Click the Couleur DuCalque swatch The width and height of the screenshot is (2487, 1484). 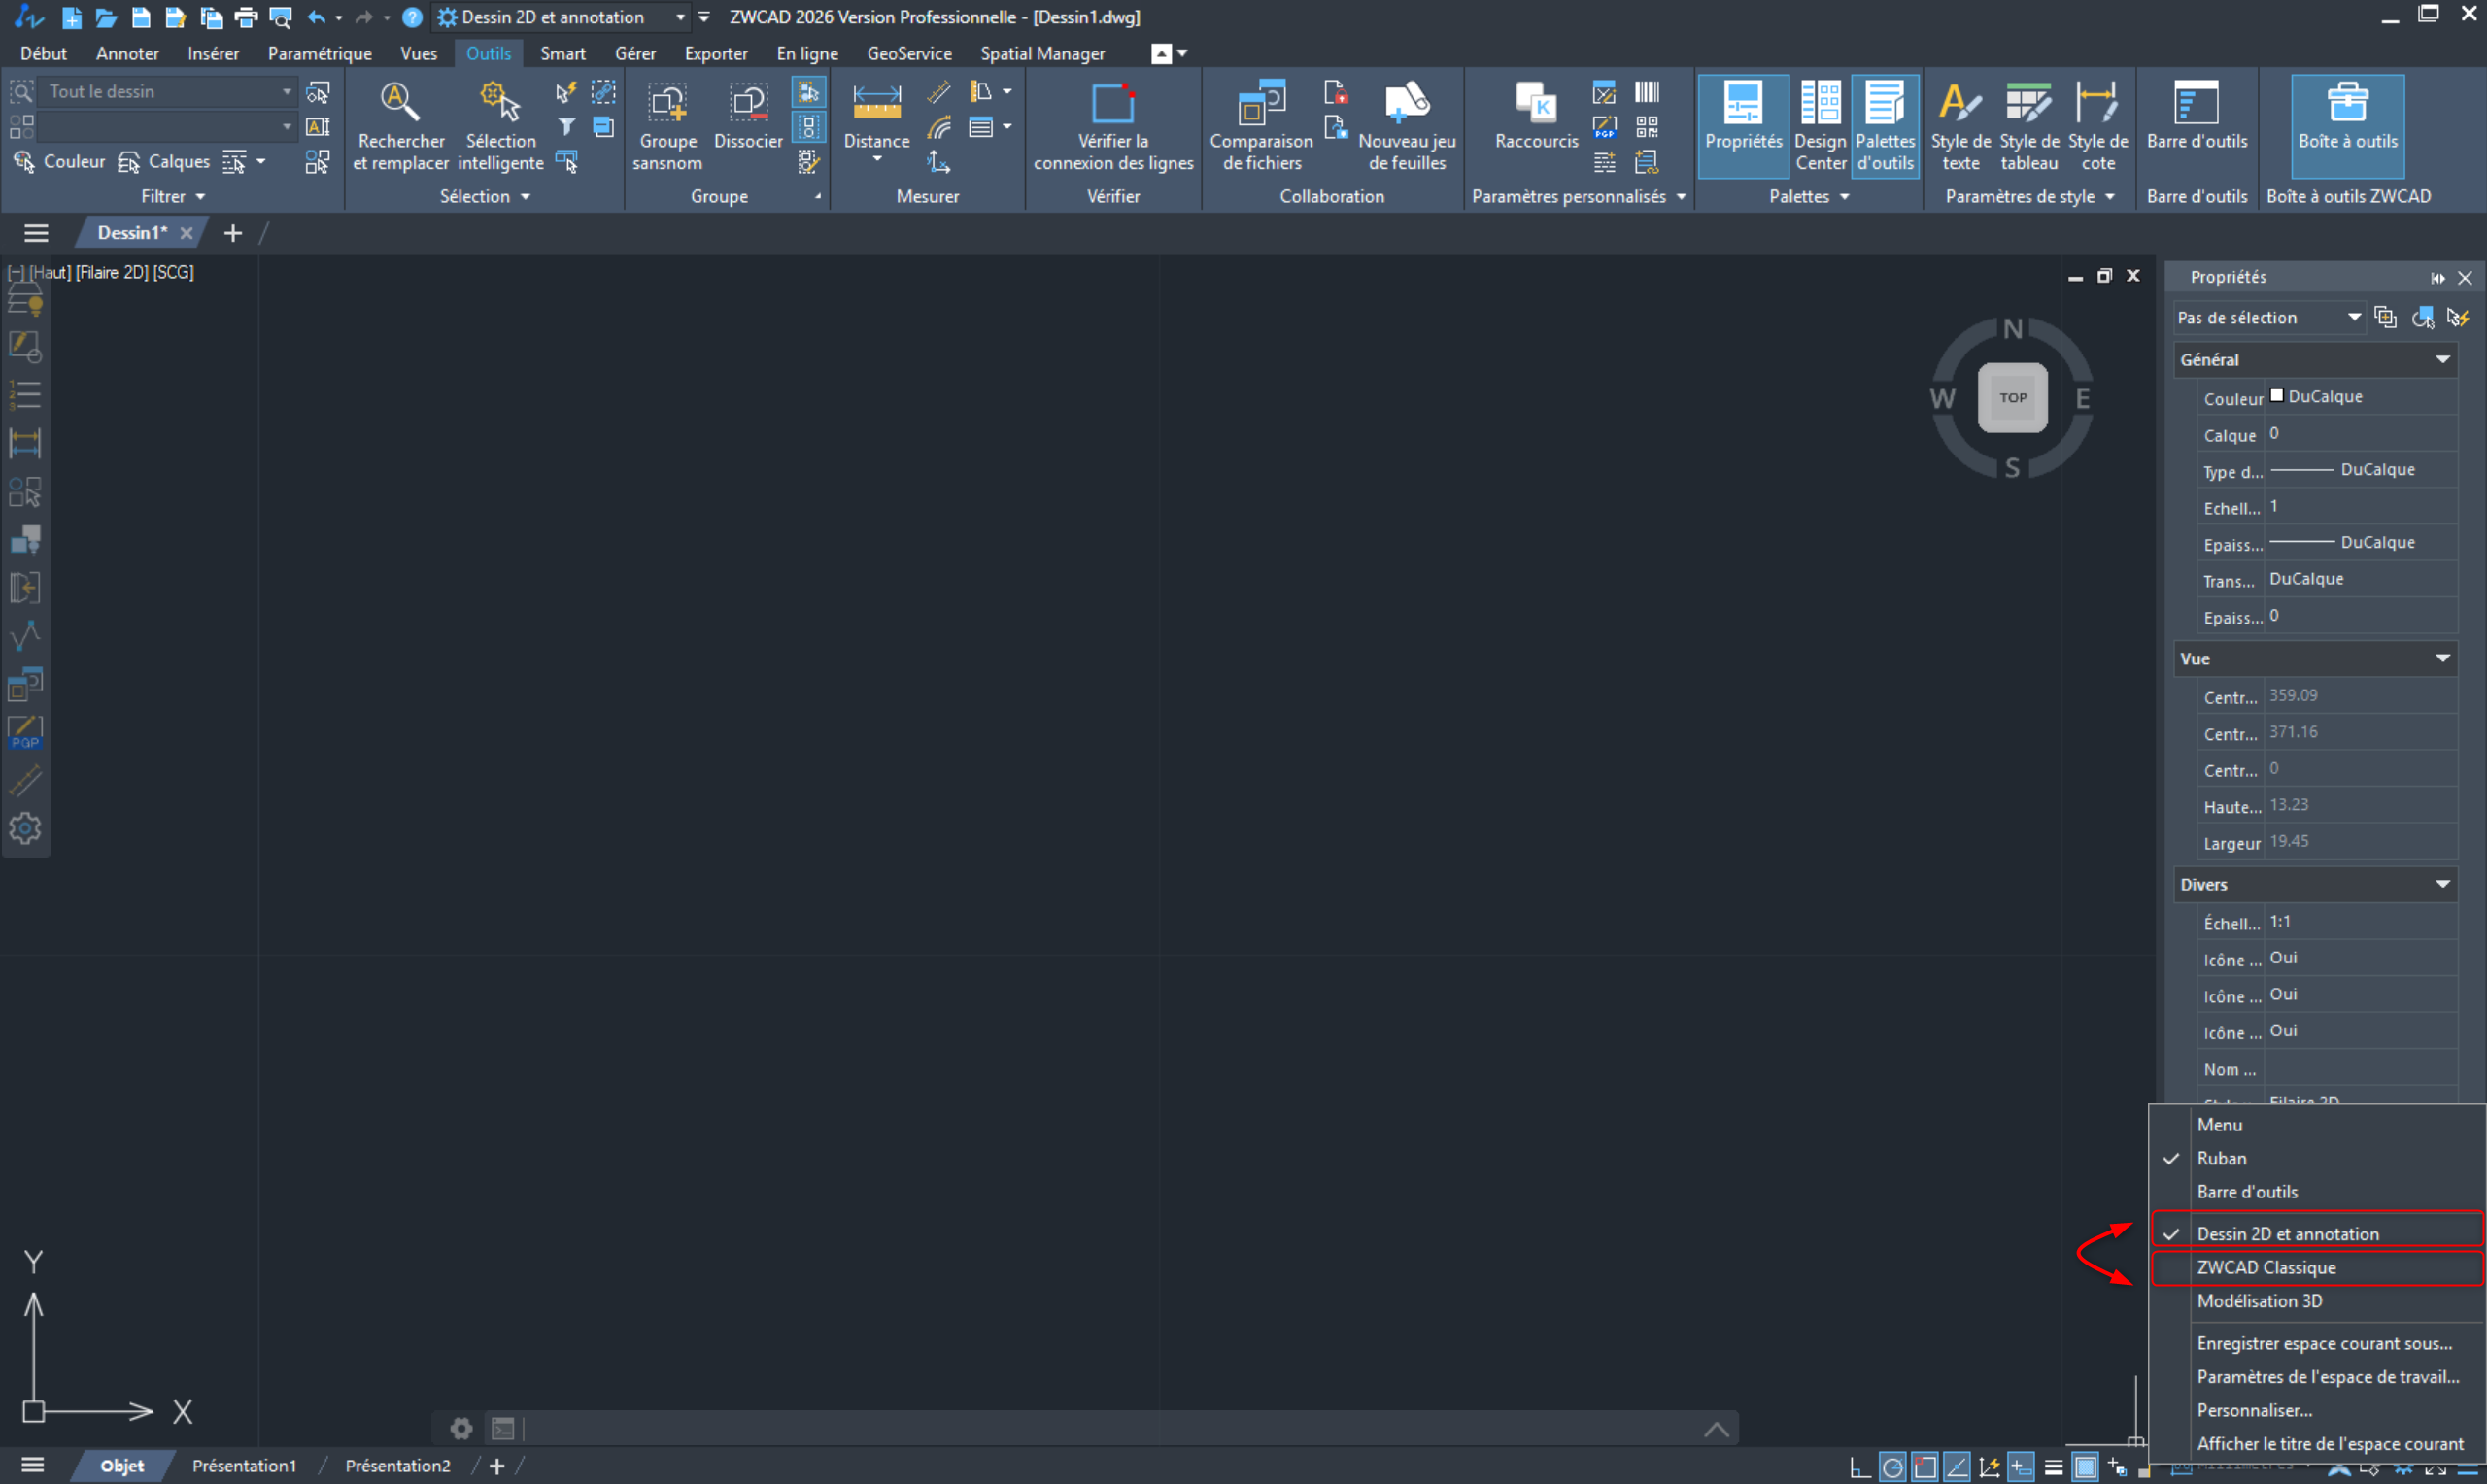coord(2277,395)
